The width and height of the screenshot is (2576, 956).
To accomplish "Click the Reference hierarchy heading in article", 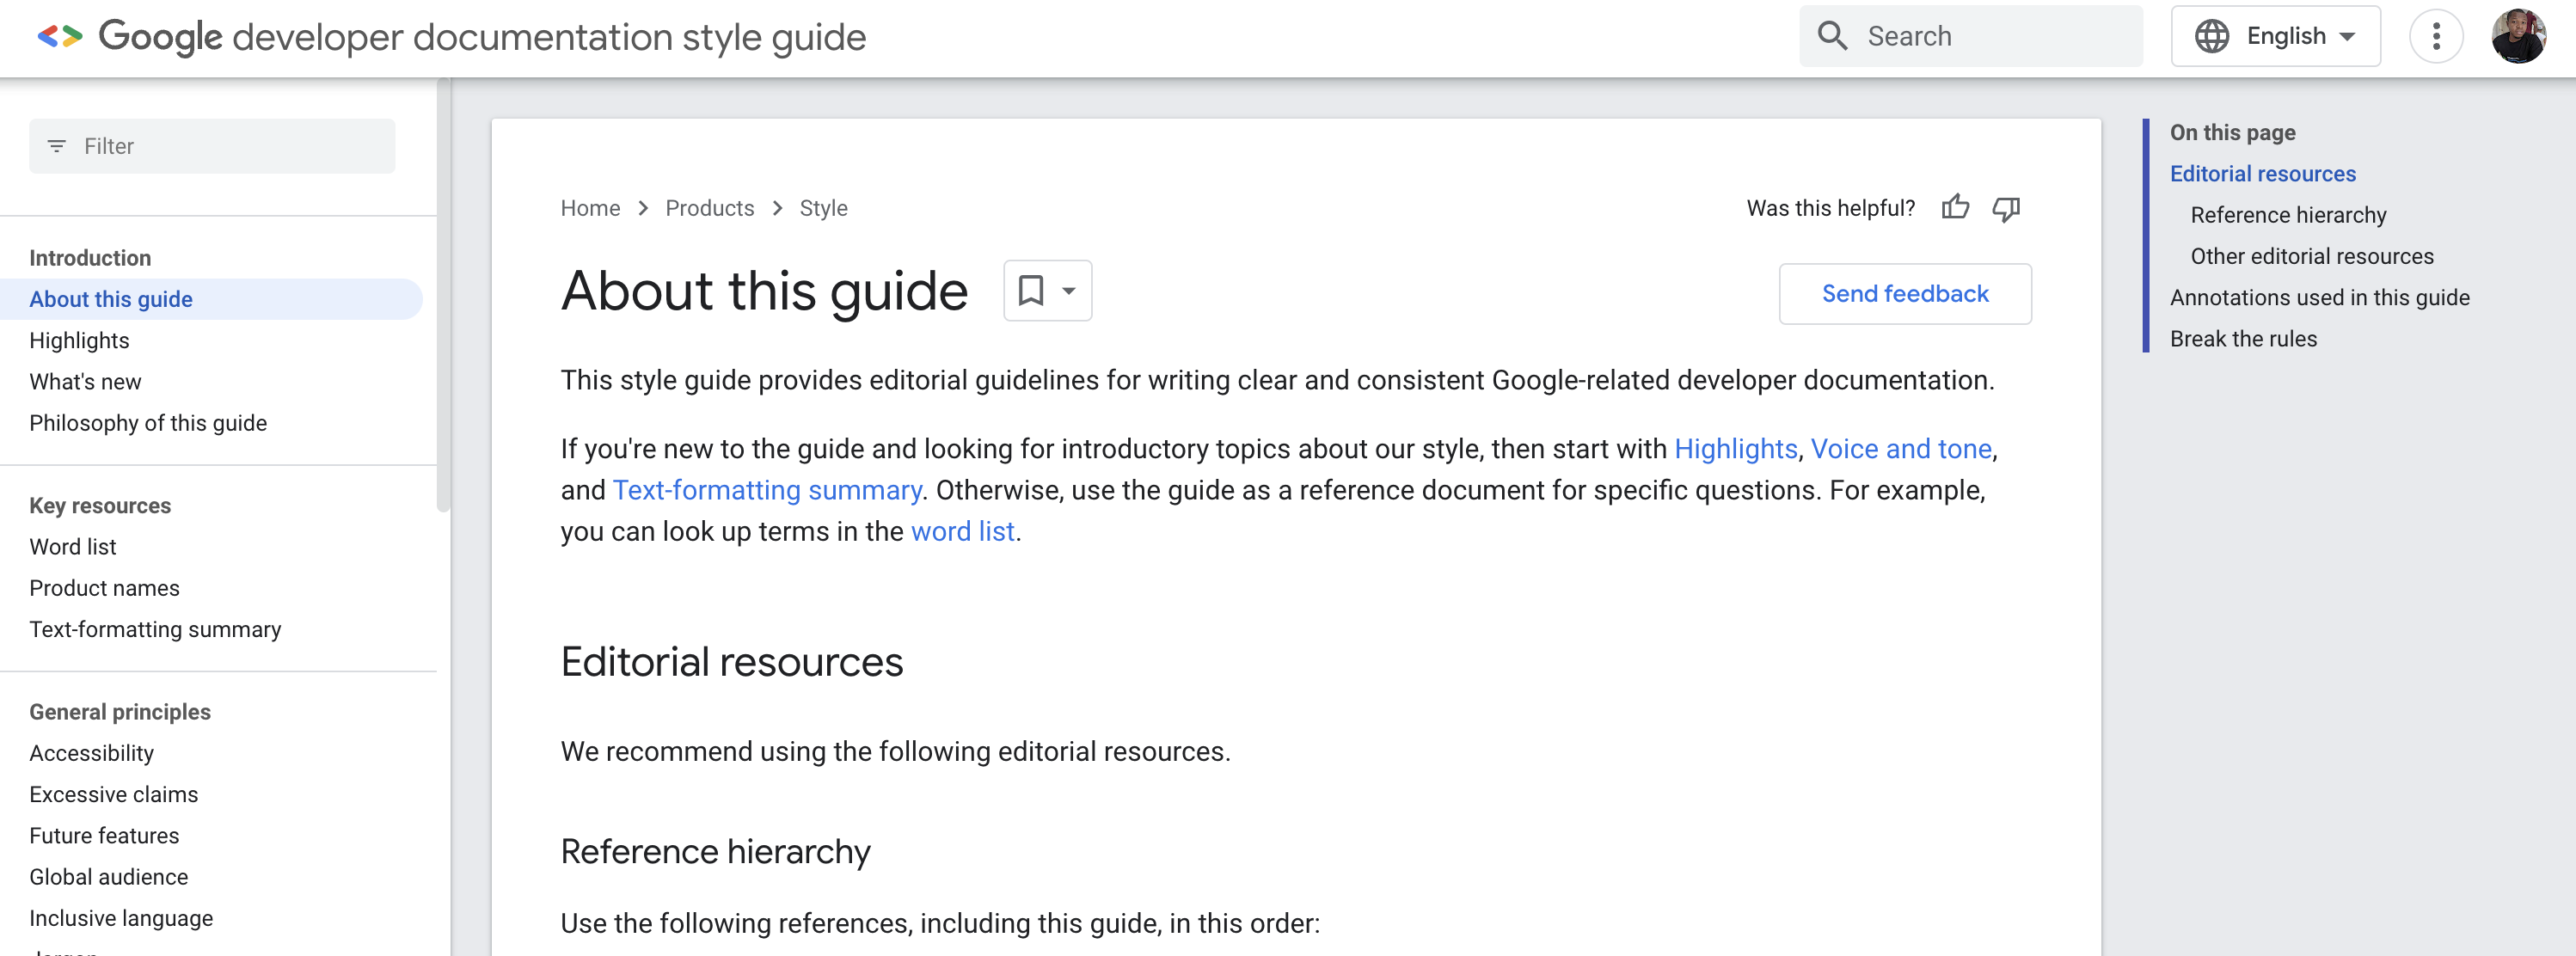I will (715, 852).
